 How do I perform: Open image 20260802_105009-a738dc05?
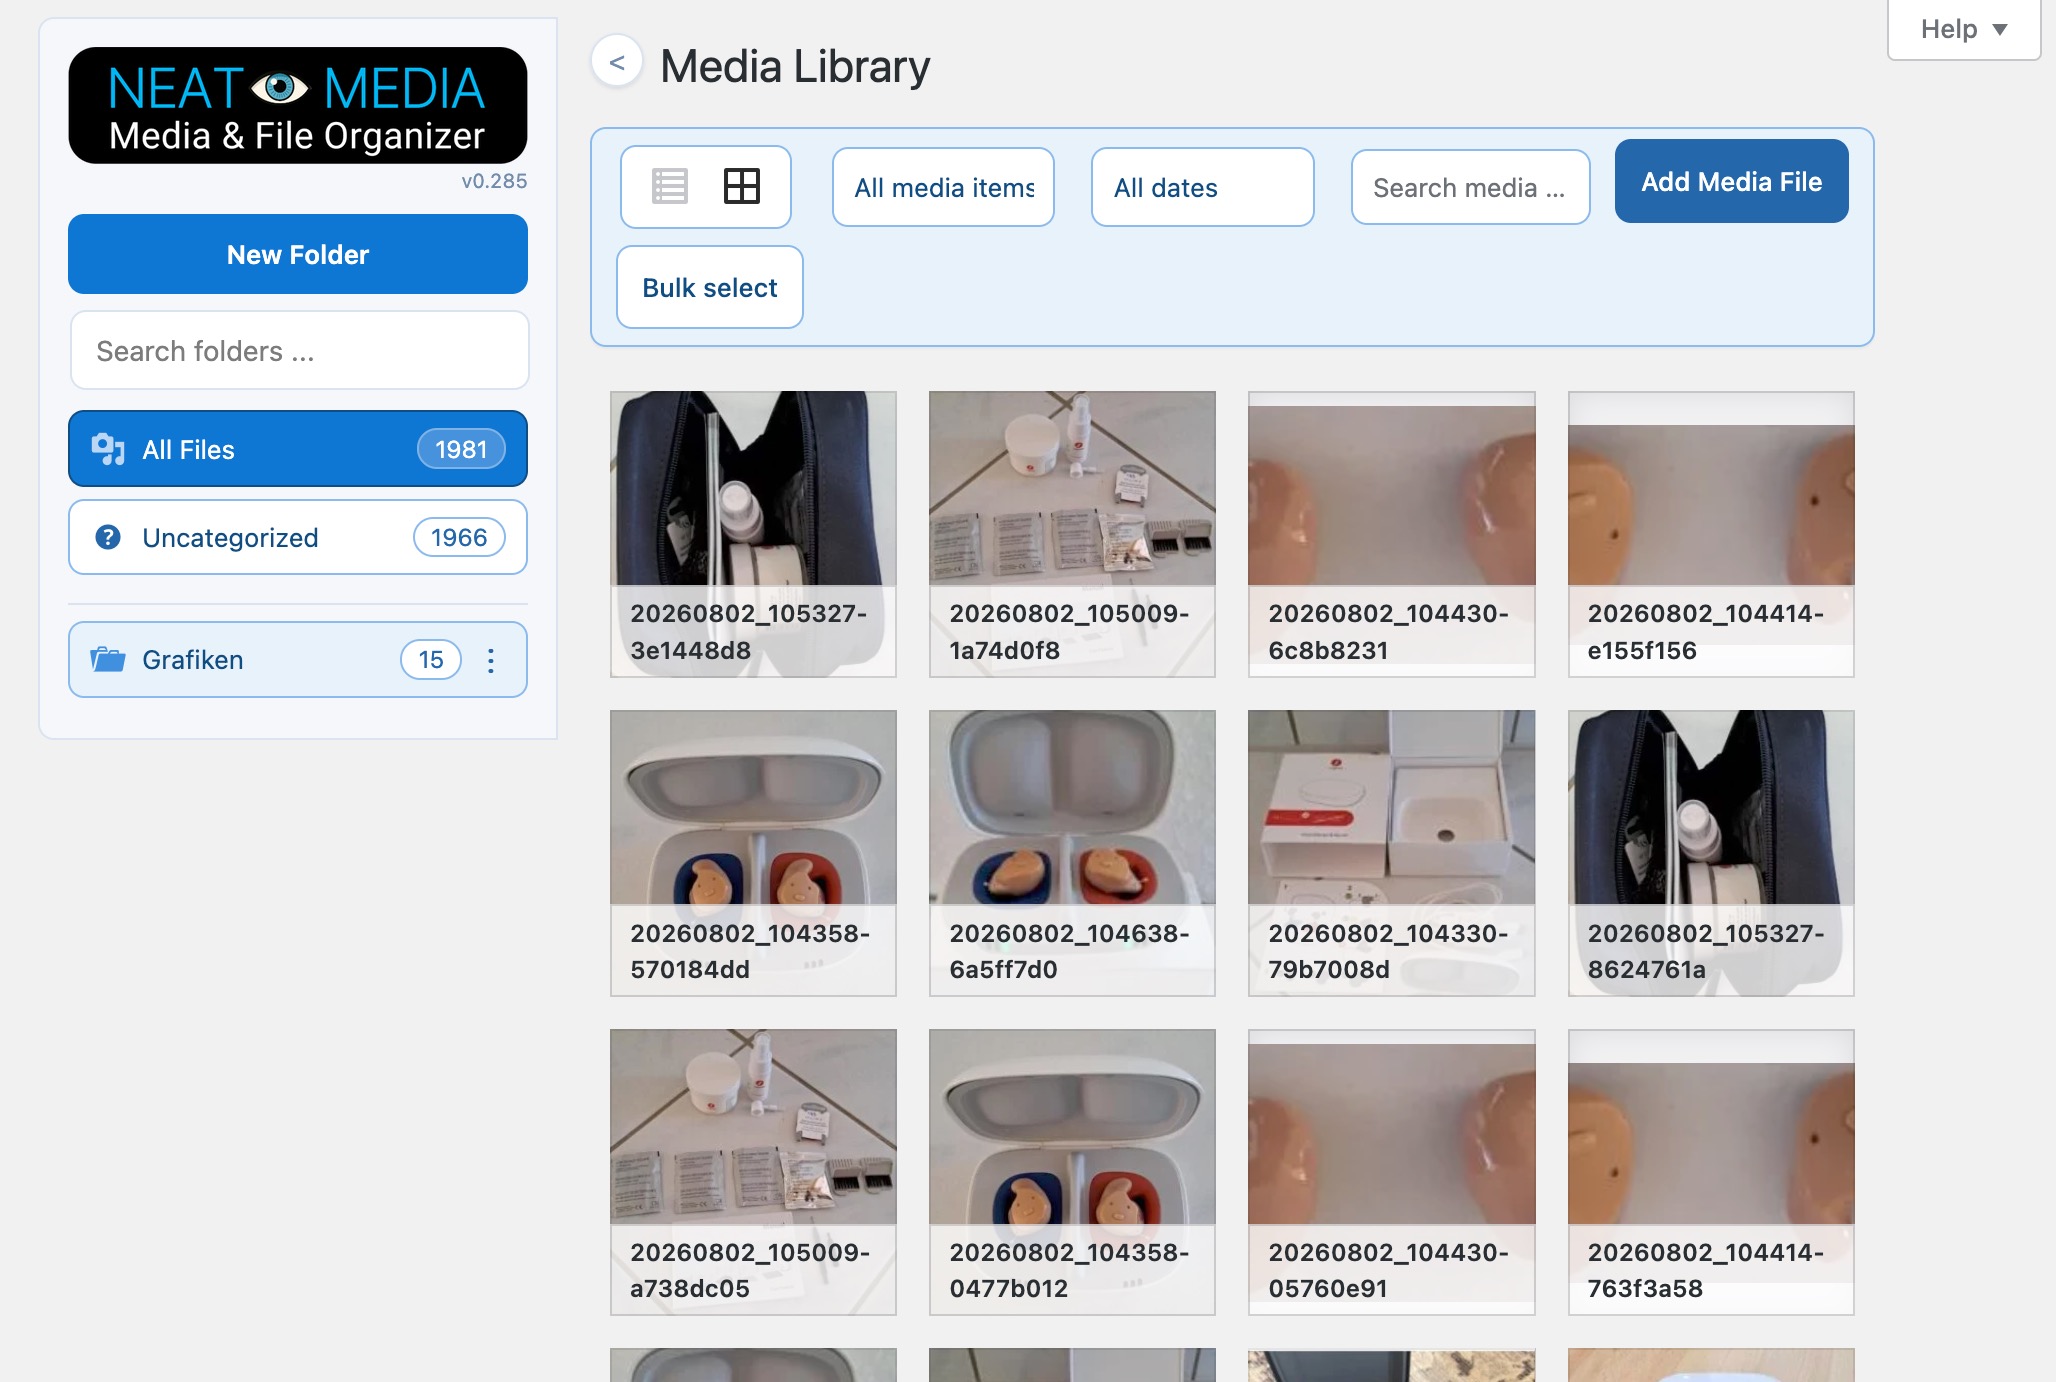[753, 1172]
